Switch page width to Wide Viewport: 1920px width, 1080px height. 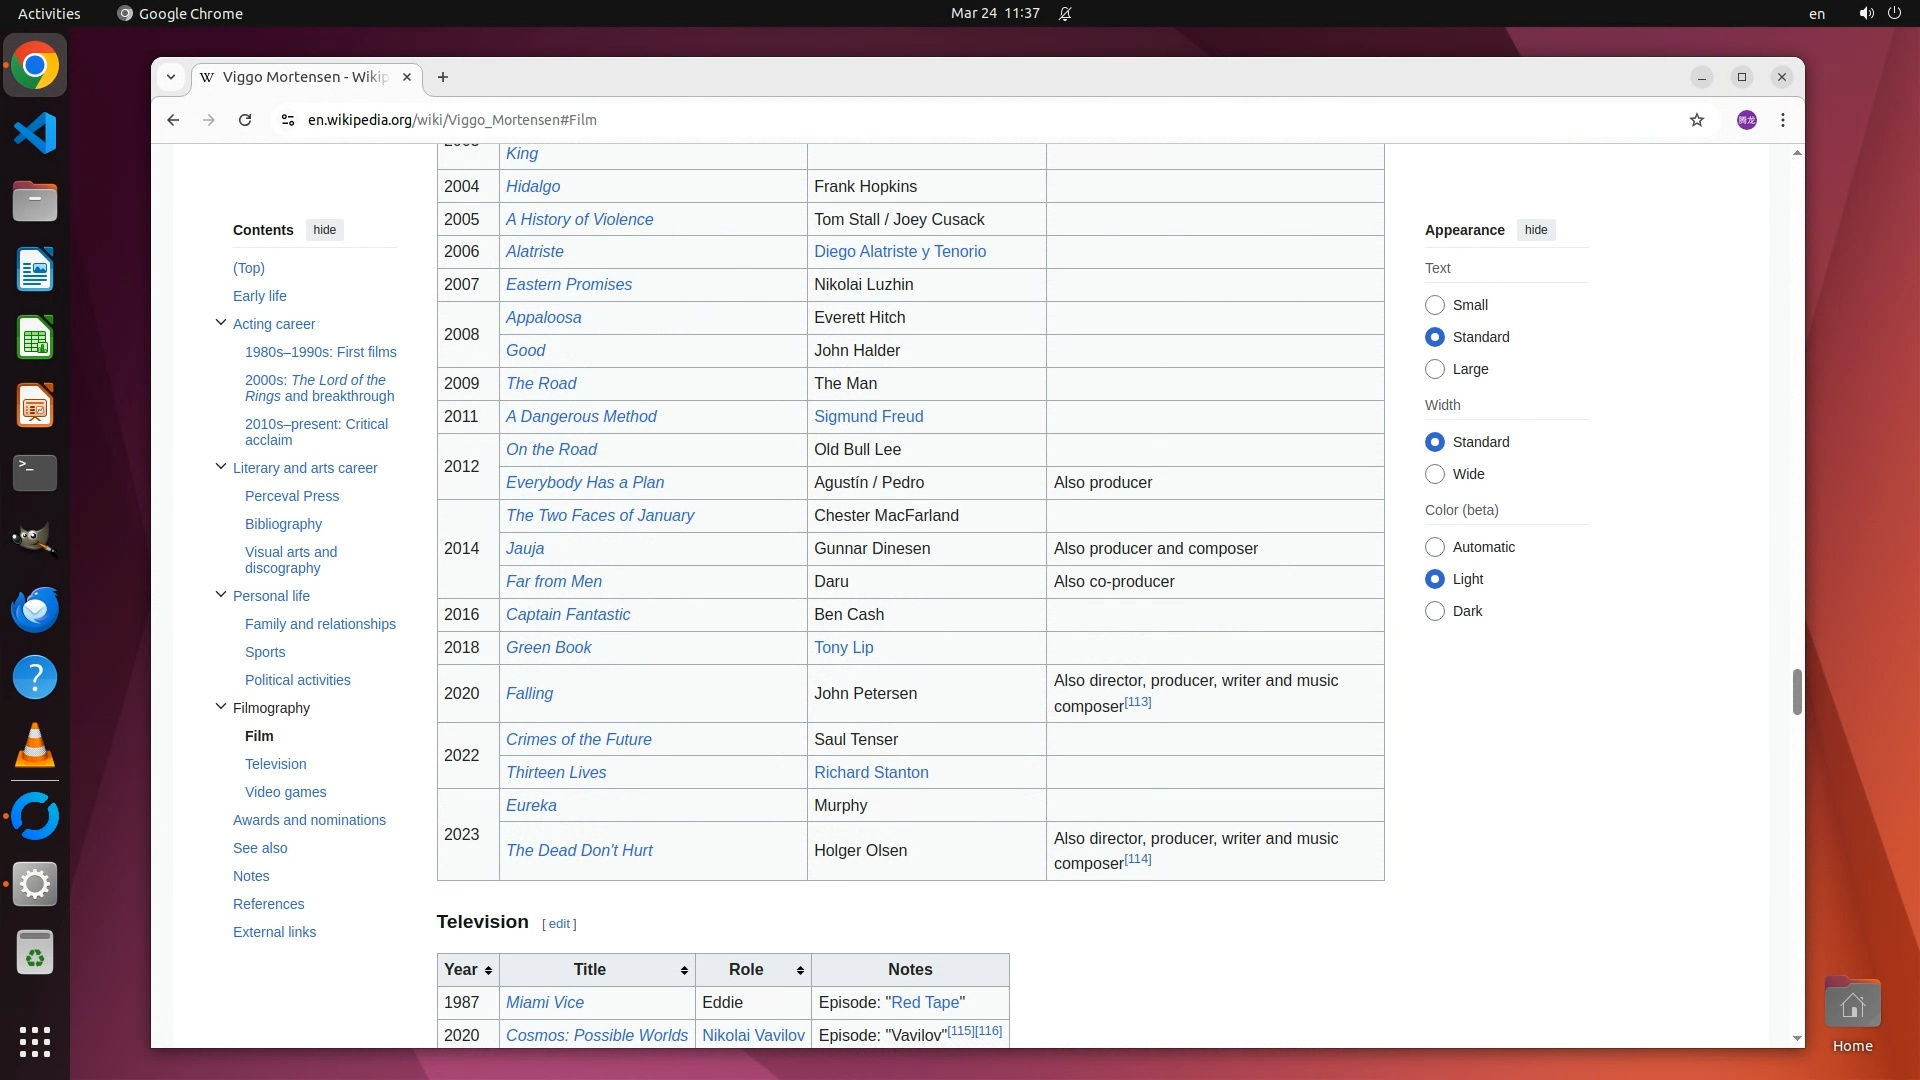tap(1435, 474)
